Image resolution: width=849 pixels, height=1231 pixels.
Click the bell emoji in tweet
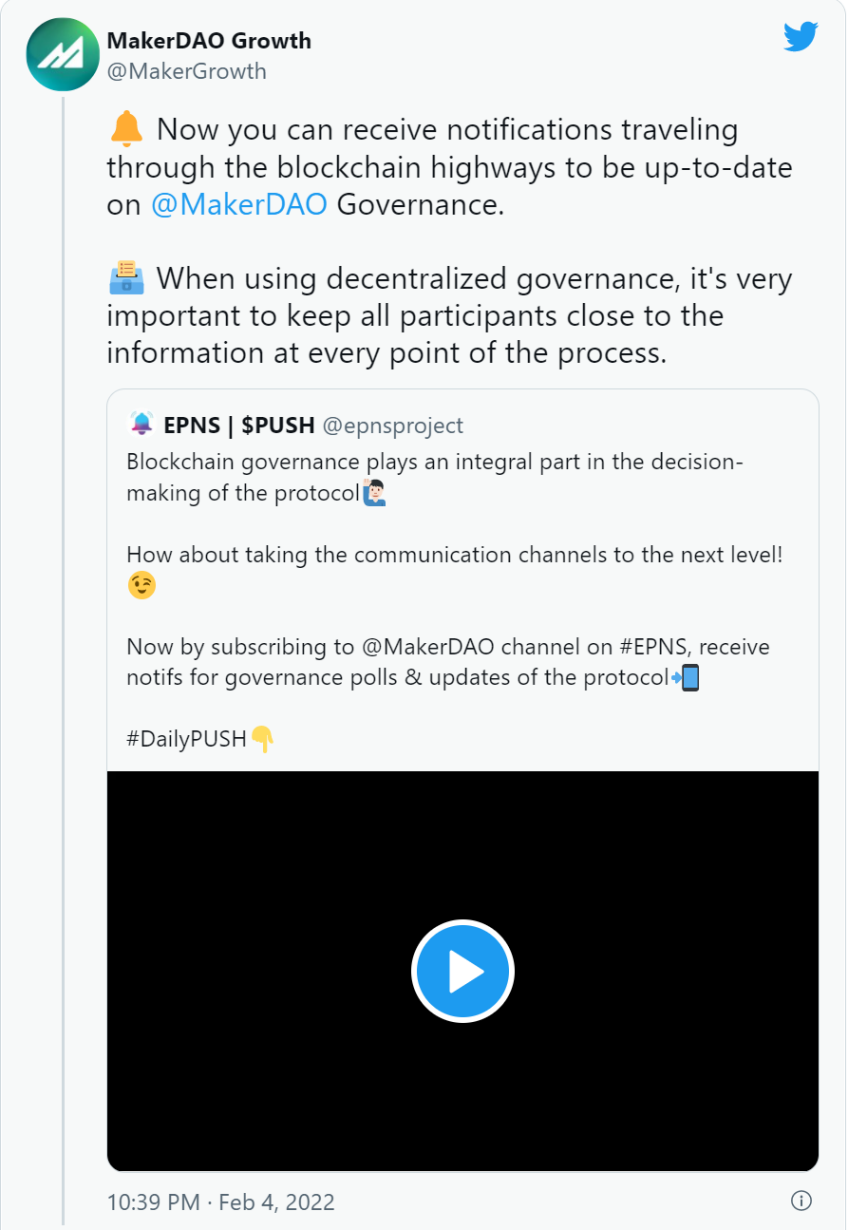coord(126,129)
